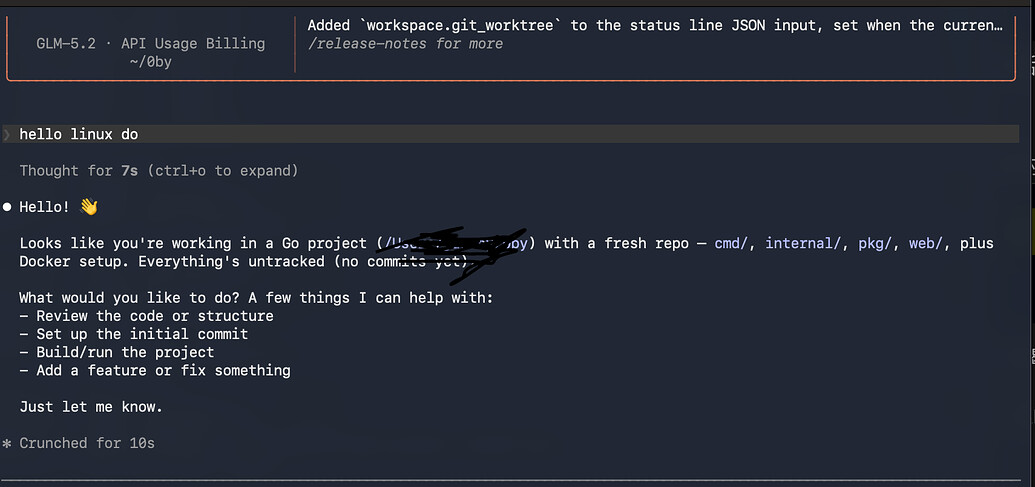Click the API Usage Billing text
Screen dimensions: 1035x487
click(193, 44)
